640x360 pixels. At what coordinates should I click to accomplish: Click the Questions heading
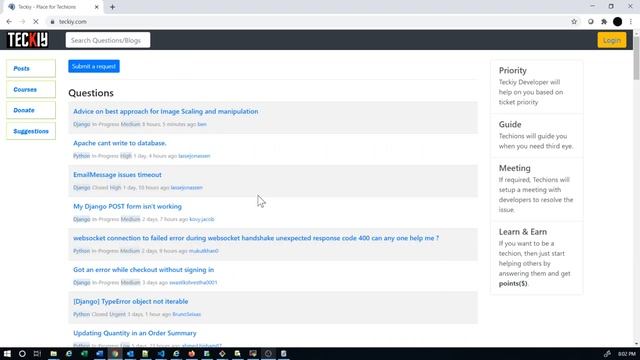91,93
